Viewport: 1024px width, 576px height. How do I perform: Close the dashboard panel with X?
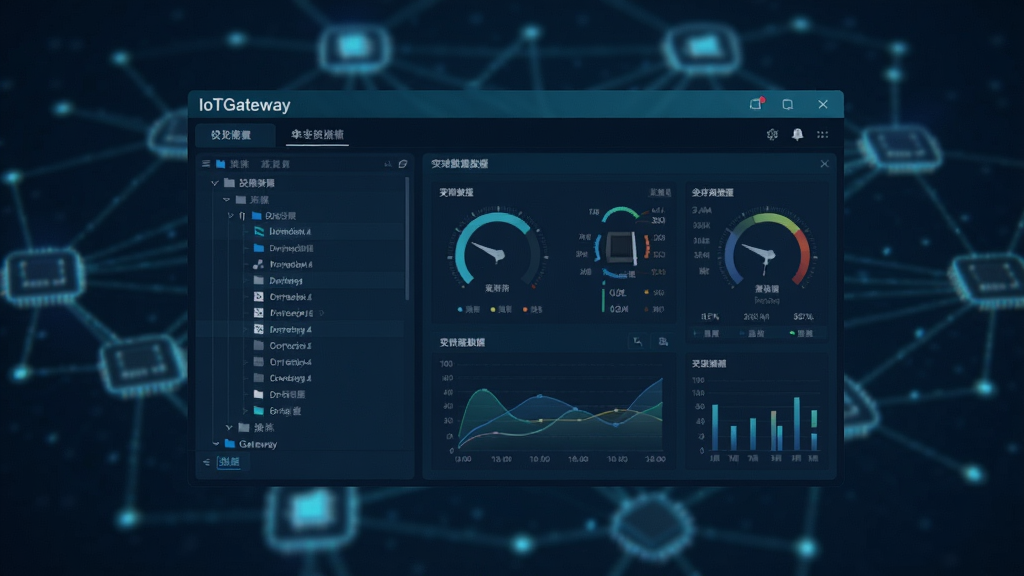click(824, 163)
